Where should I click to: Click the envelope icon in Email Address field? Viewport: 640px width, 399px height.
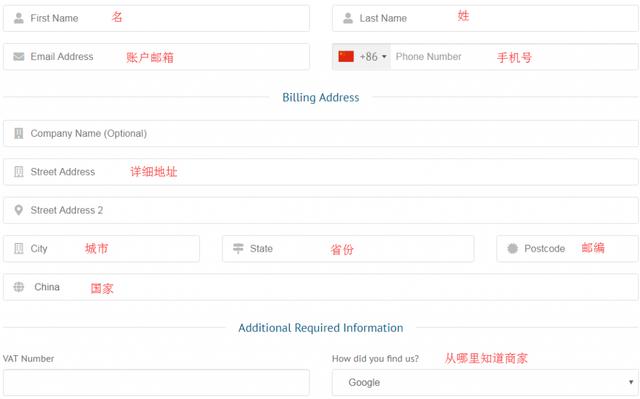point(19,57)
